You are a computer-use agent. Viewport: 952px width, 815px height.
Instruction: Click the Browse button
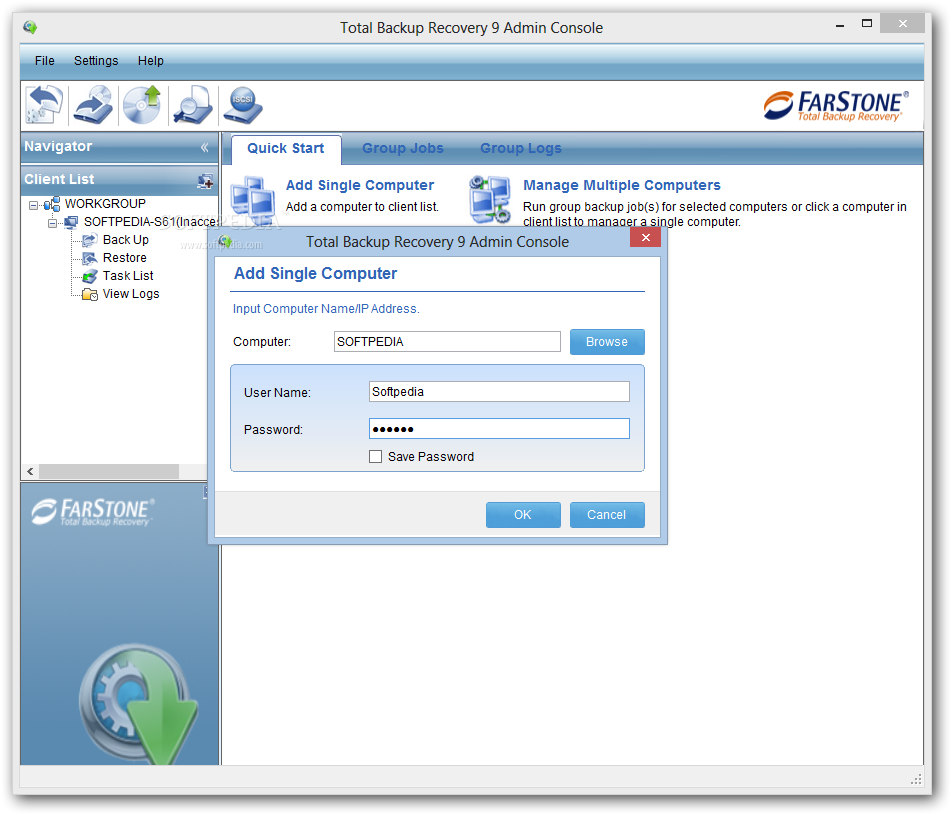click(607, 342)
